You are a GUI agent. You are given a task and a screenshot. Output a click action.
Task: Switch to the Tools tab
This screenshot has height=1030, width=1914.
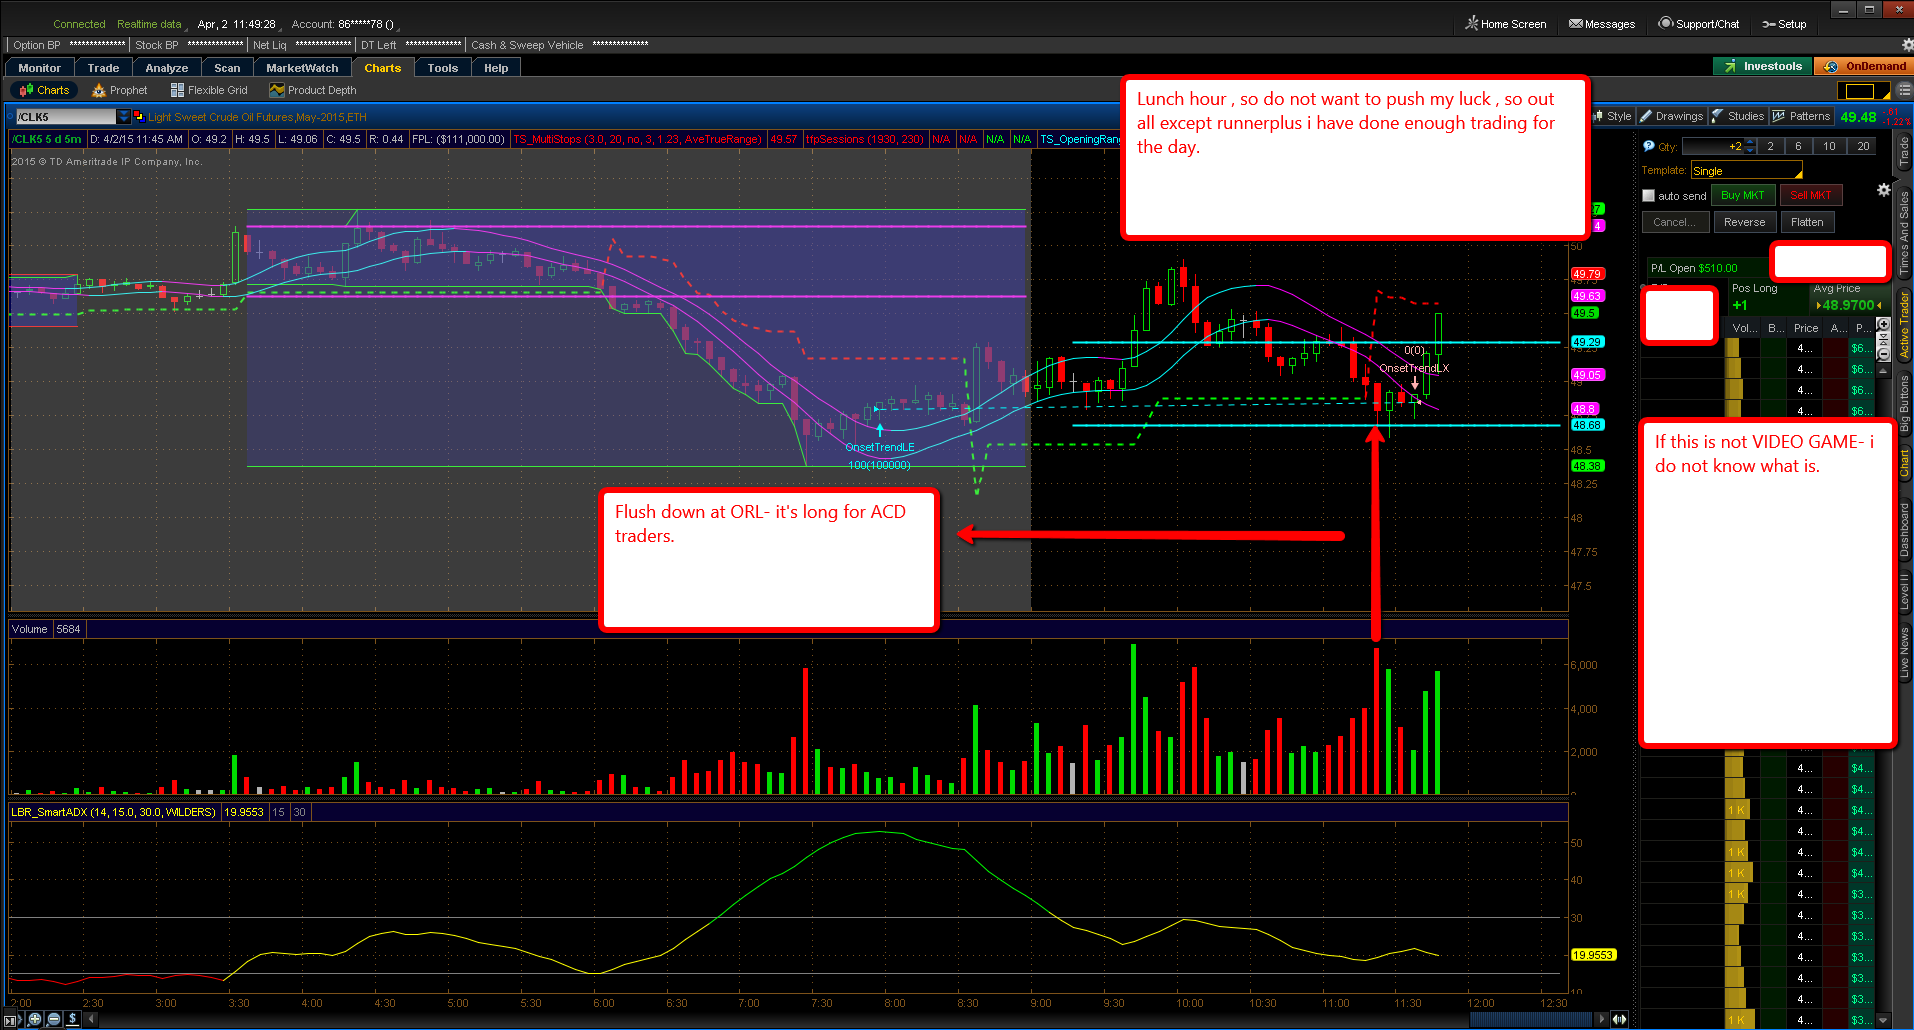point(442,68)
